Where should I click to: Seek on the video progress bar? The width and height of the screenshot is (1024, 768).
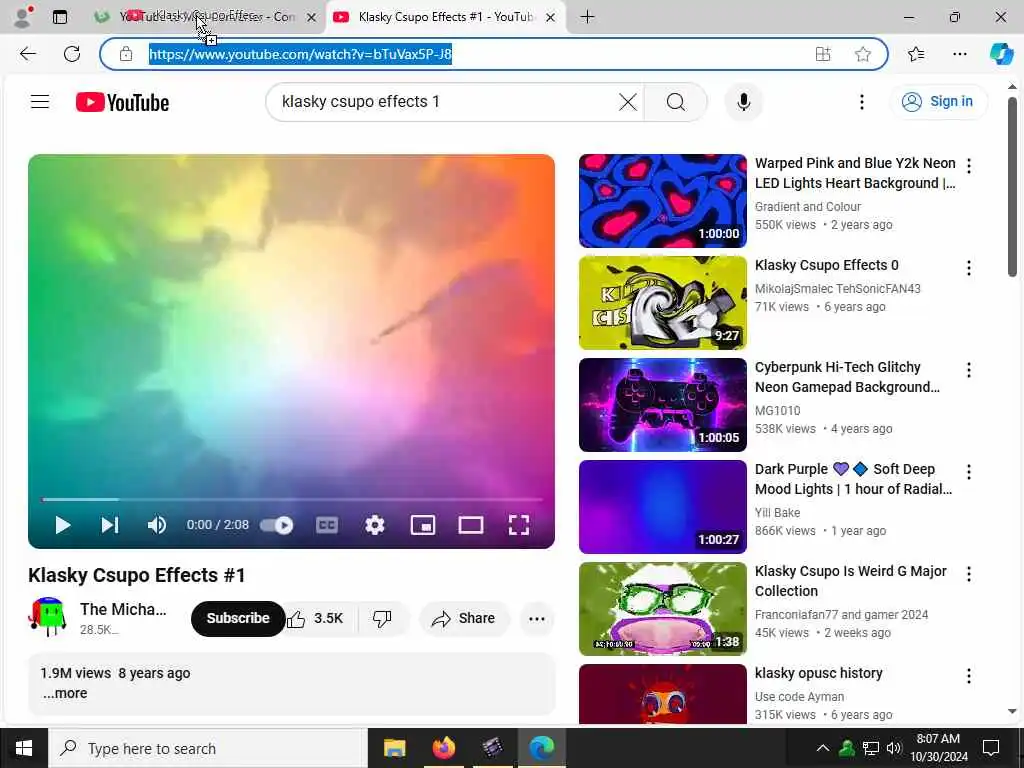coord(291,500)
